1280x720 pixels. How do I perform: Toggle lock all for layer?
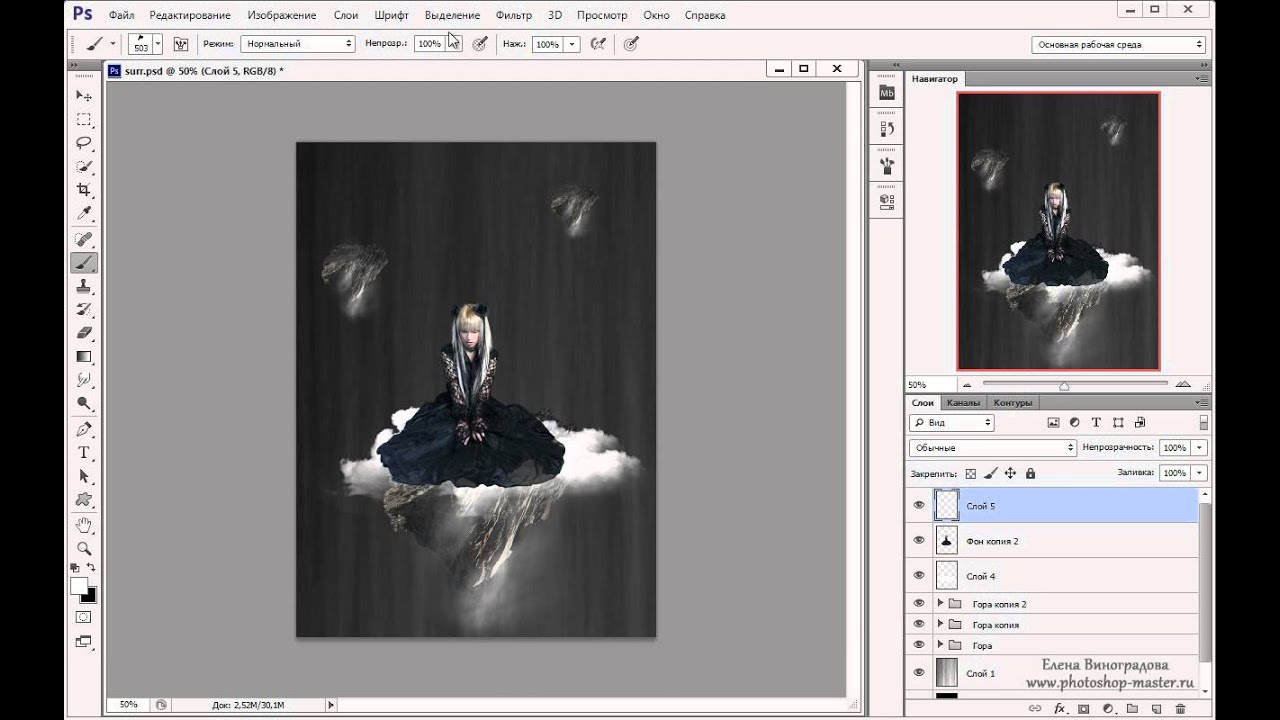click(x=1030, y=473)
